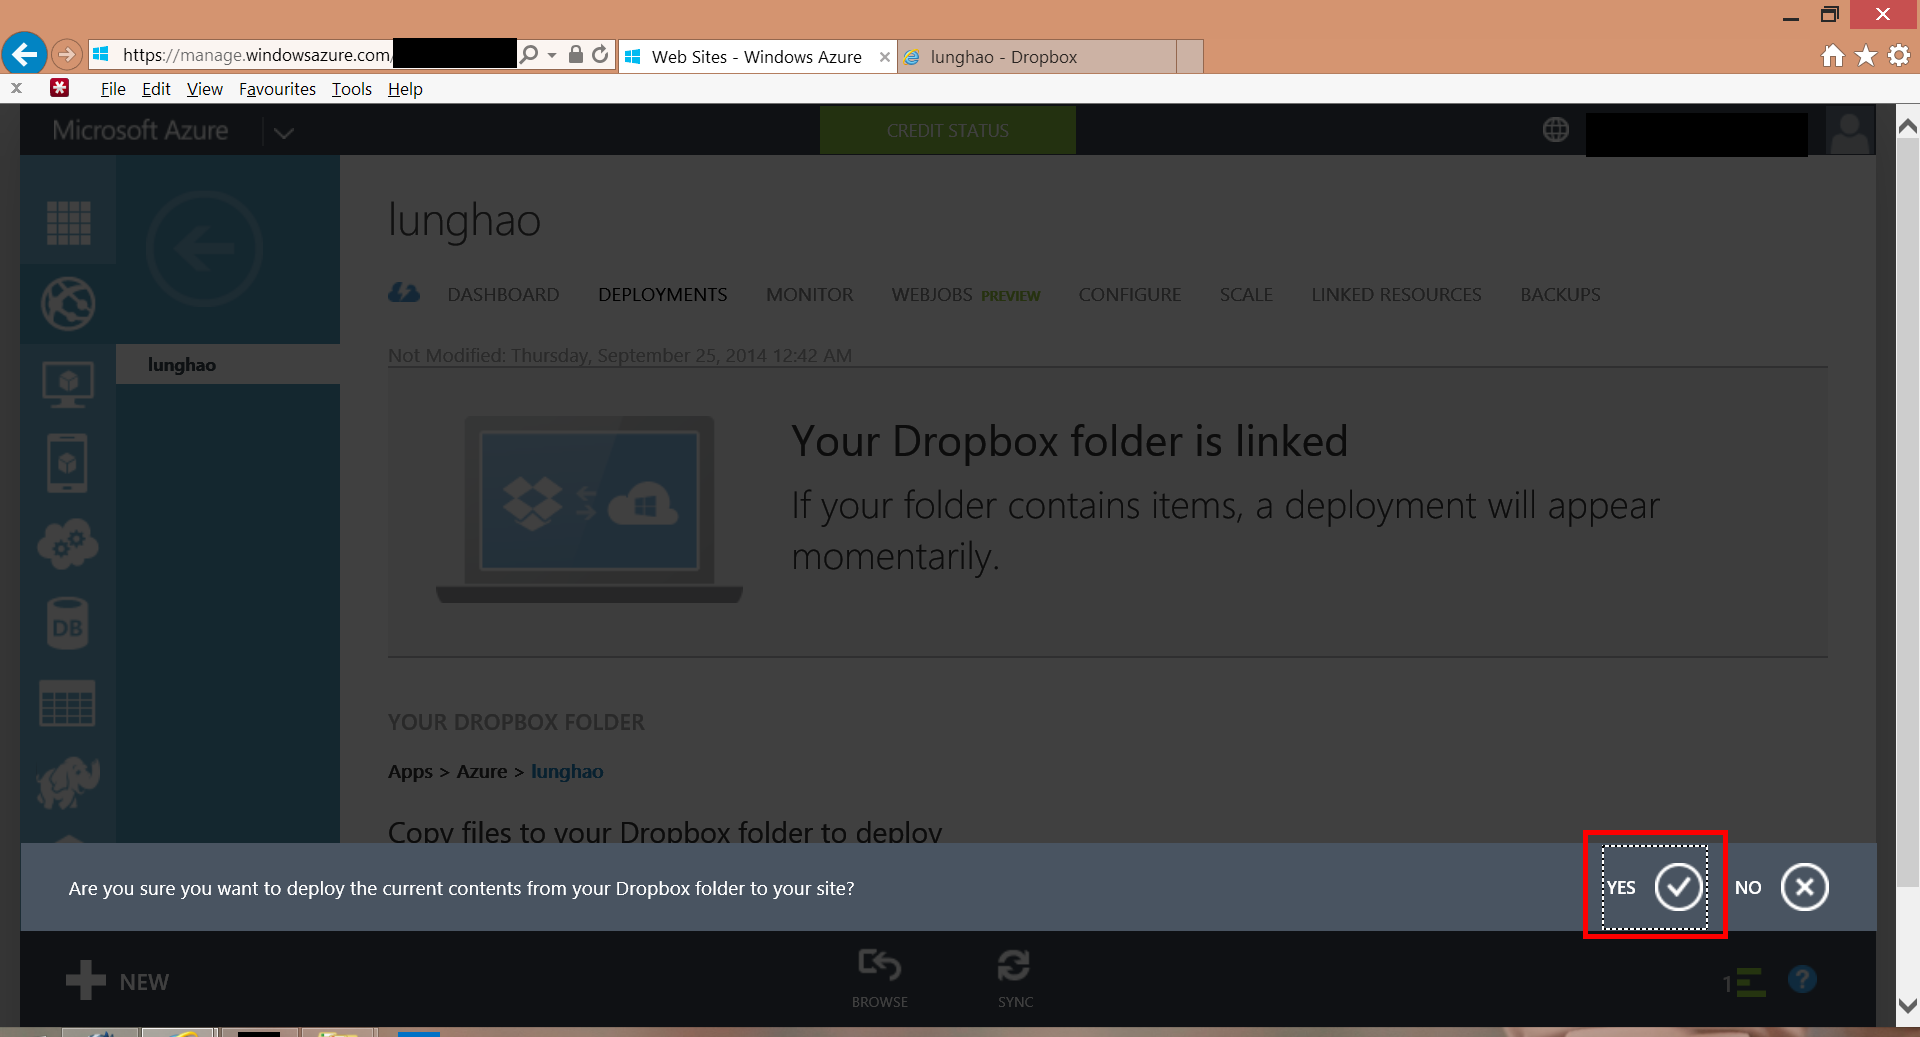Open a new browser tab

click(x=1189, y=57)
